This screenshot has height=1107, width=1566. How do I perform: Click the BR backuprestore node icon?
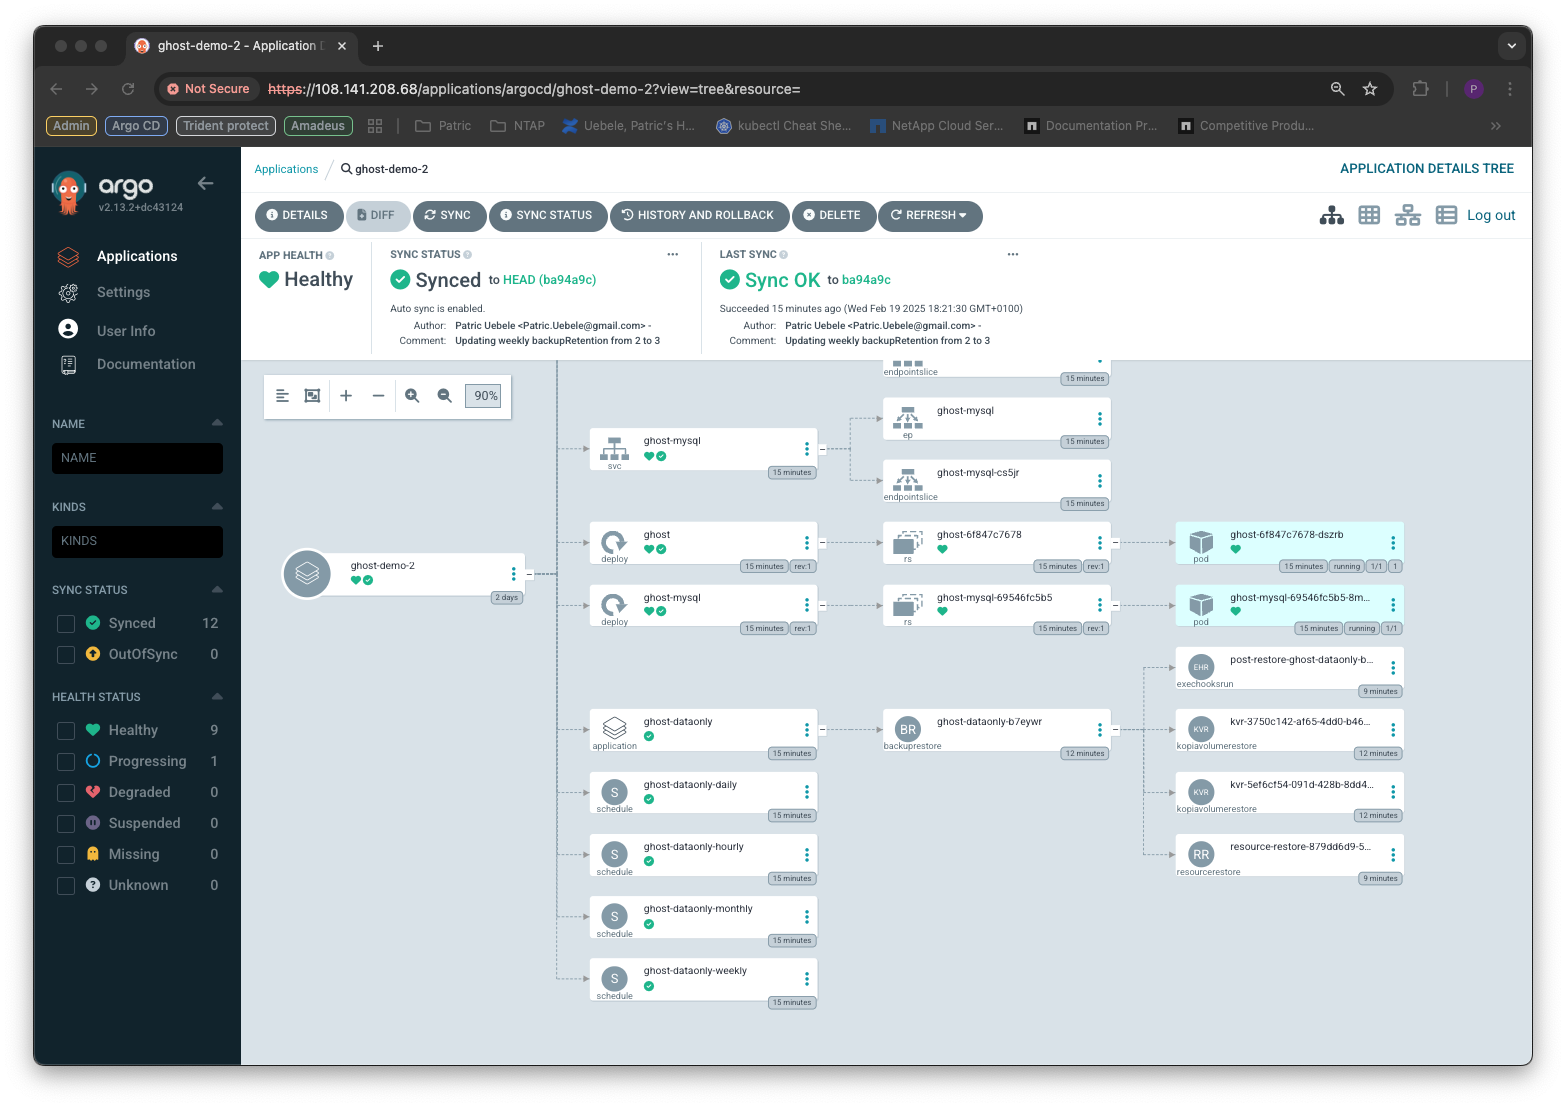pos(907,729)
